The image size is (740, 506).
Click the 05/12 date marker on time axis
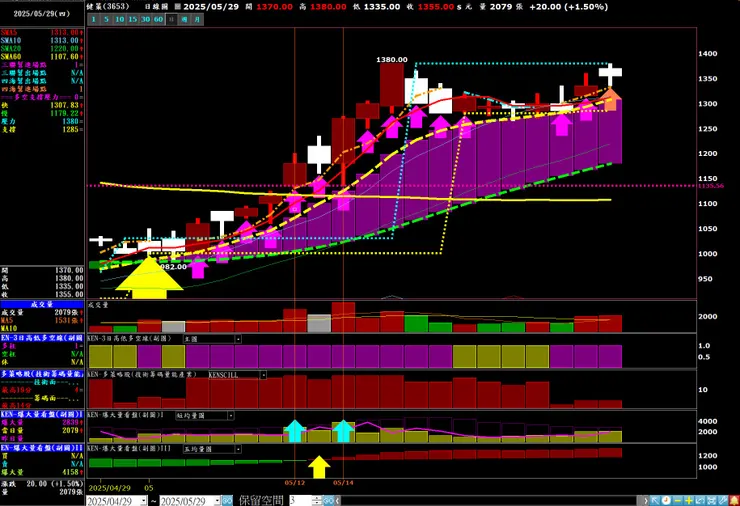[x=294, y=483]
